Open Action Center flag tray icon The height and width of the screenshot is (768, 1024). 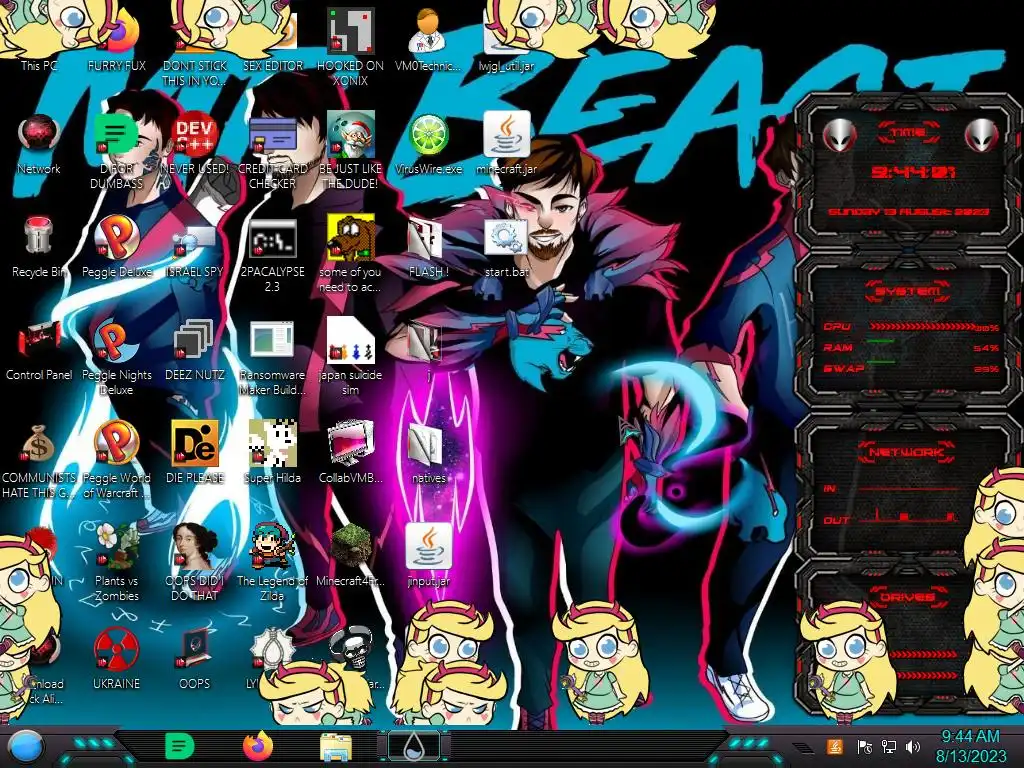click(864, 746)
